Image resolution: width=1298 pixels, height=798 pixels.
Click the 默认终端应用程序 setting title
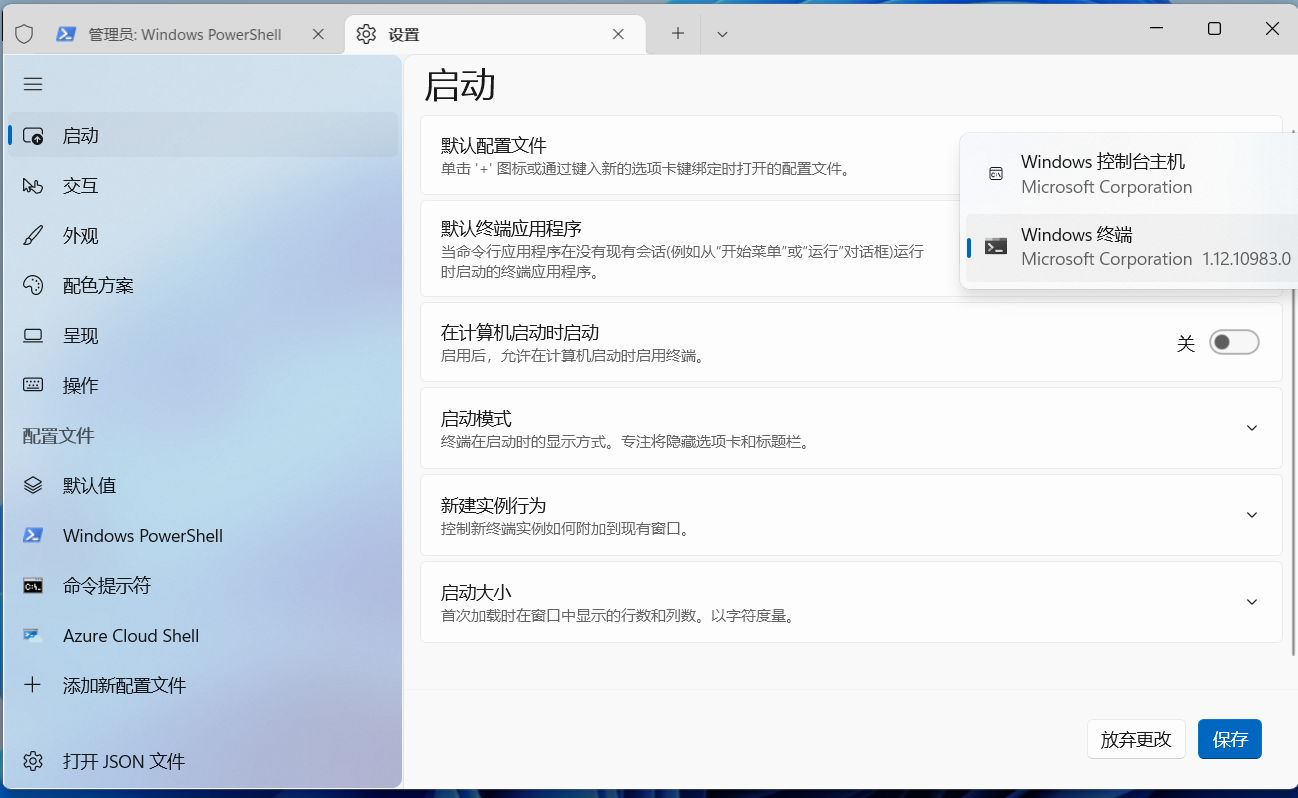click(x=511, y=228)
